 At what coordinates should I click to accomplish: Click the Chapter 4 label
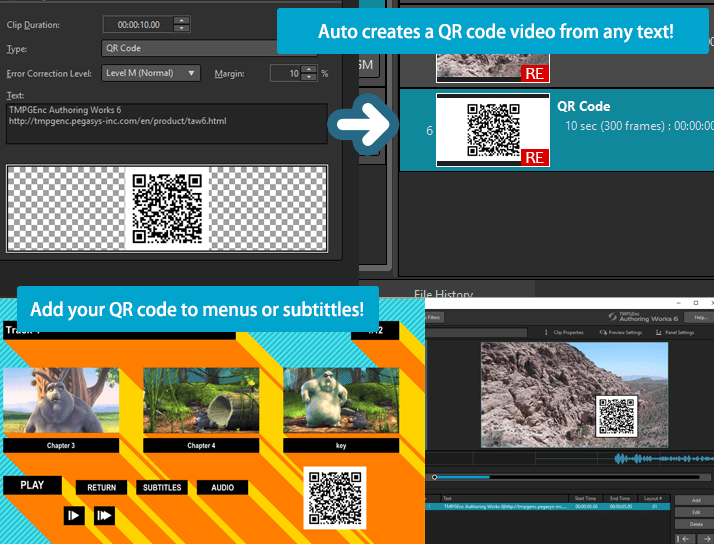[201, 446]
